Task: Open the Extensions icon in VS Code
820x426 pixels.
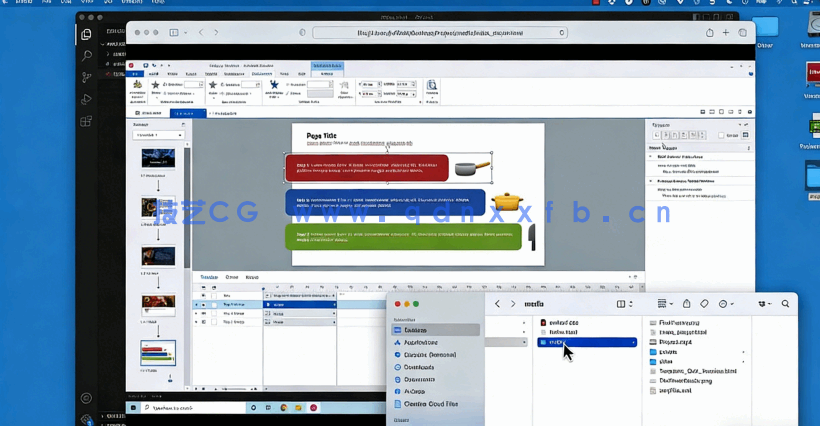Action: tap(86, 121)
